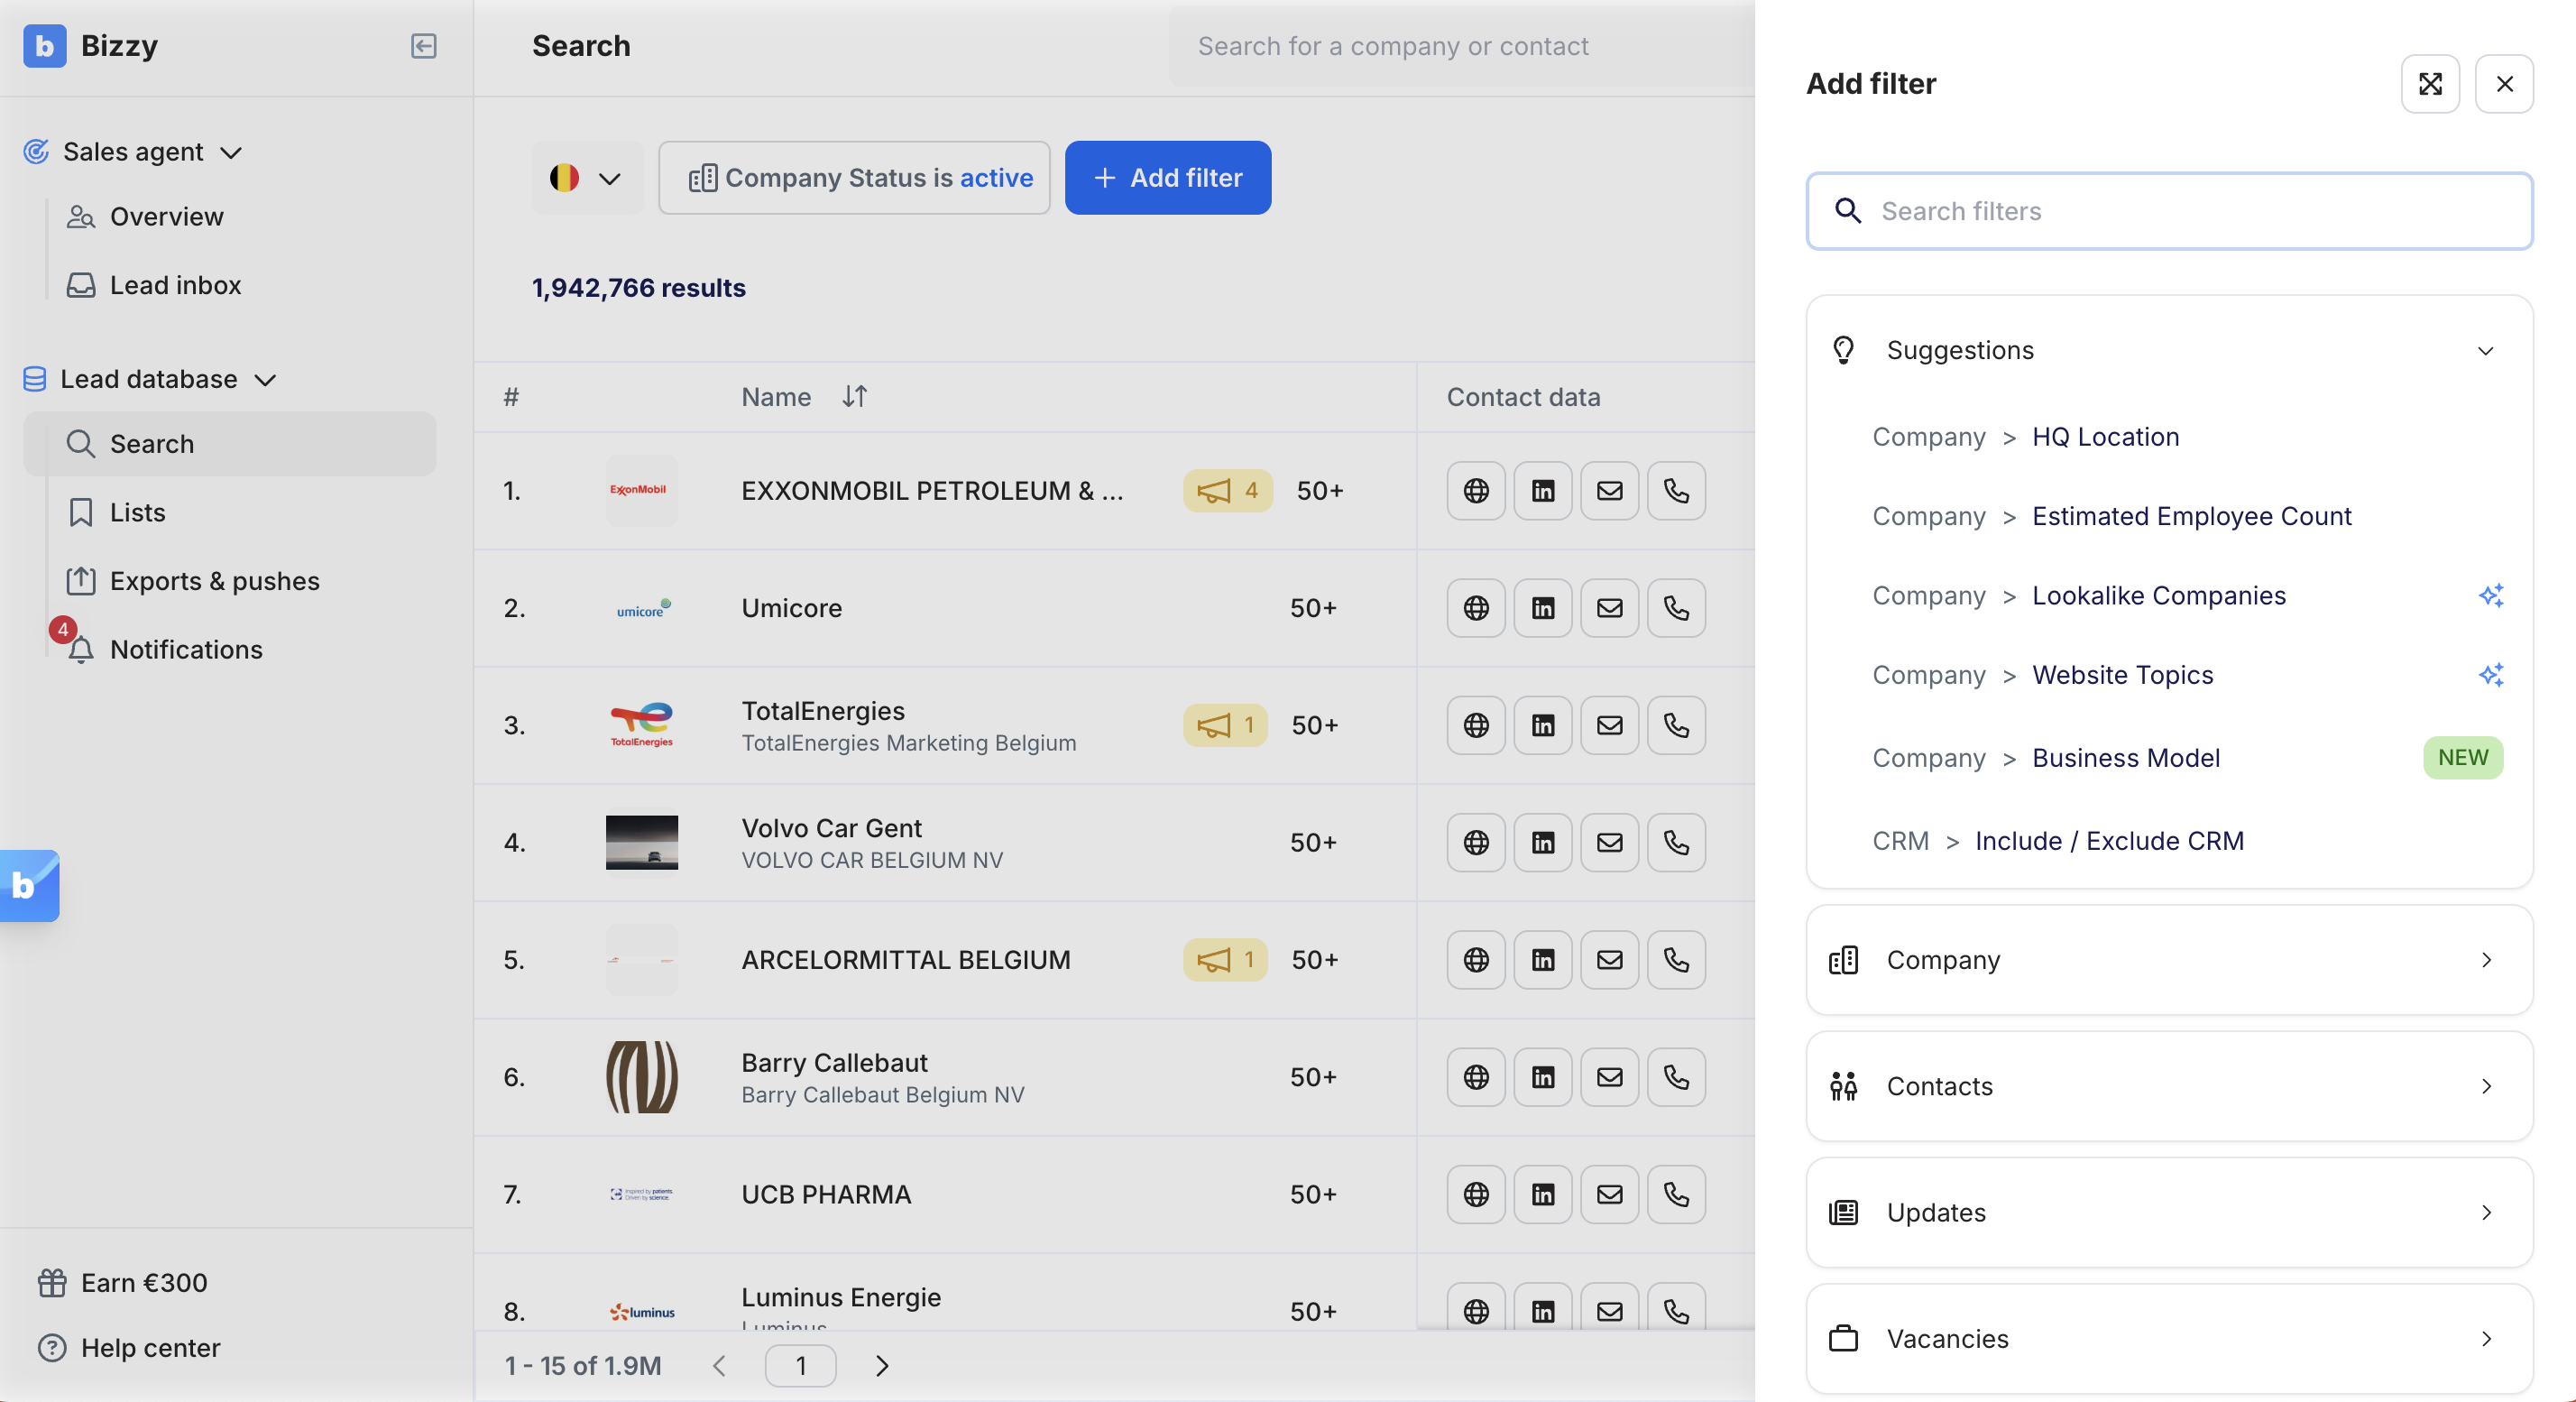The height and width of the screenshot is (1402, 2576).
Task: Click the campaign badge on EXXONMOBIL row
Action: click(x=1227, y=491)
